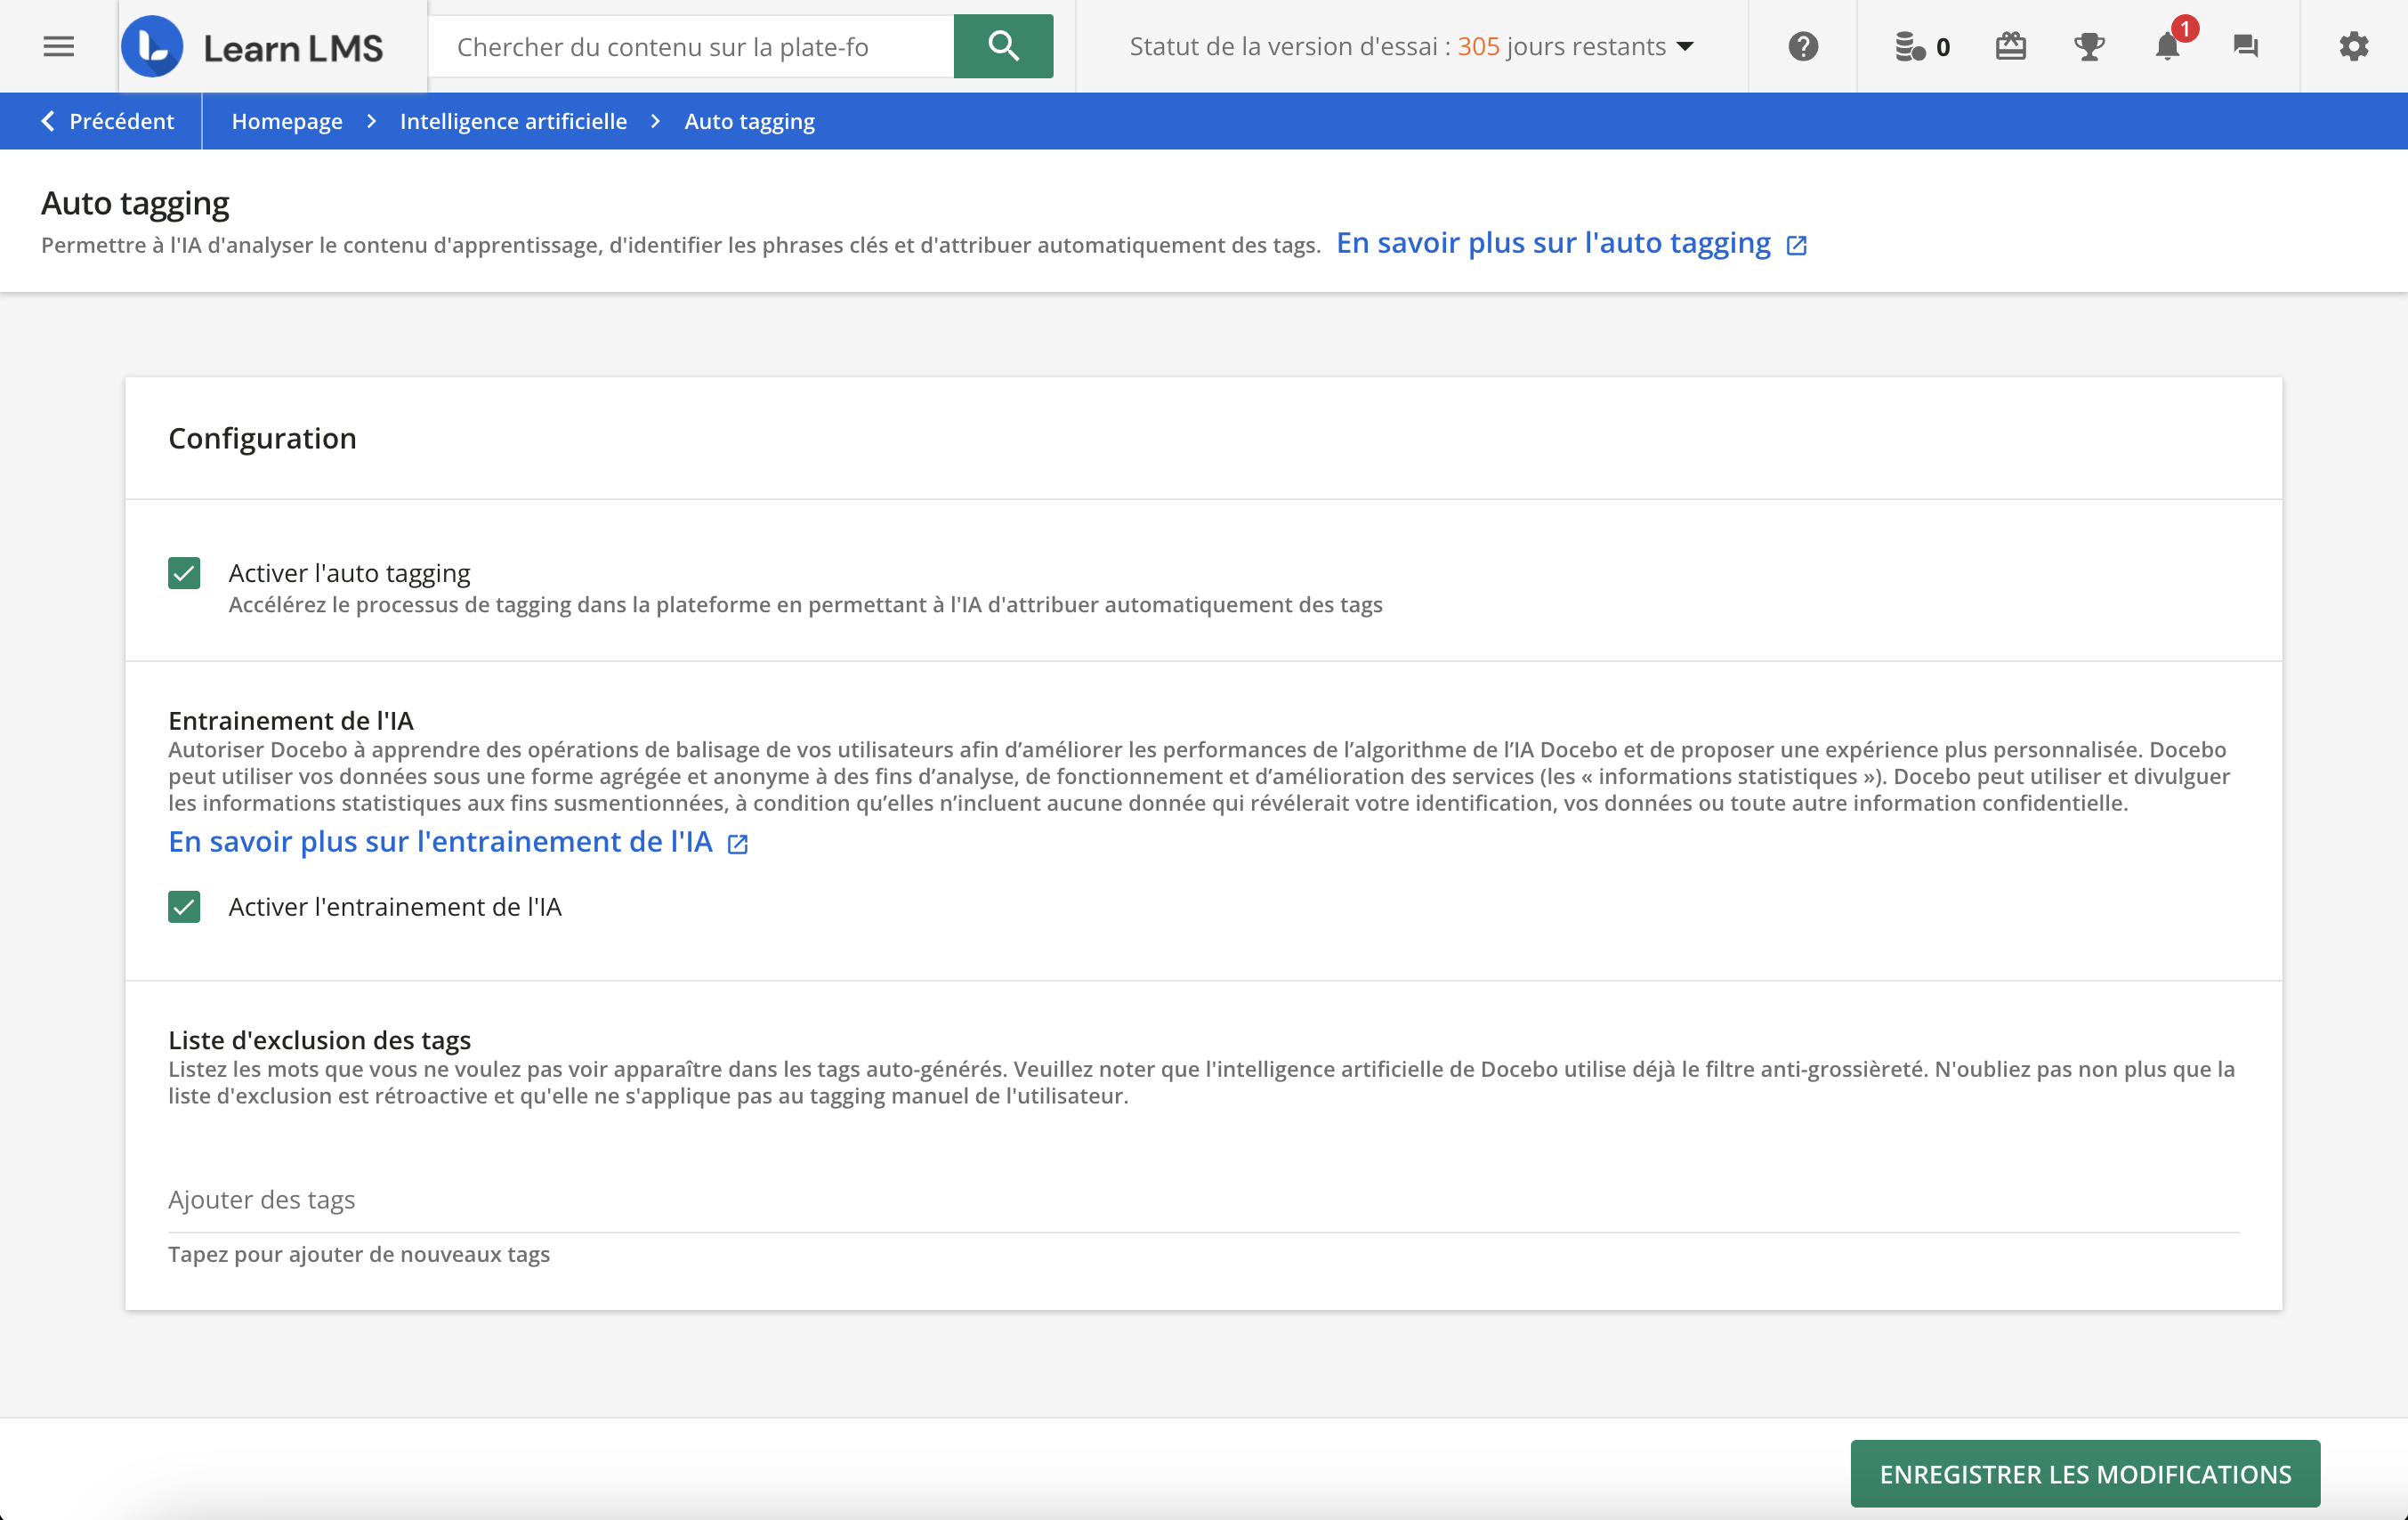Screen dimensions: 2408x1520
Task: Open the hamburger main menu
Action: point(59,46)
